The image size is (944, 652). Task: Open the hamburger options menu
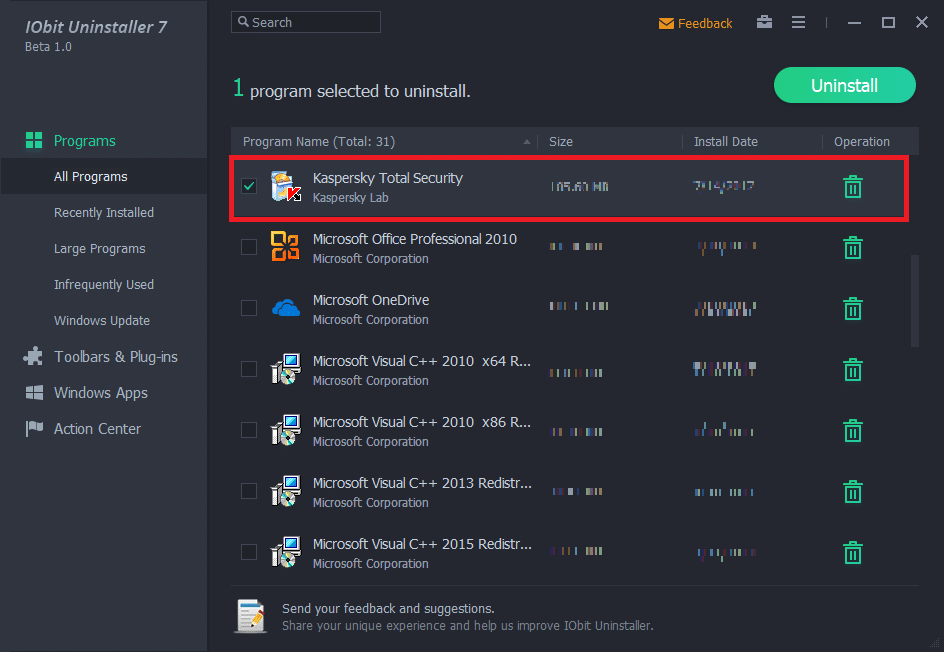pyautogui.click(x=798, y=22)
